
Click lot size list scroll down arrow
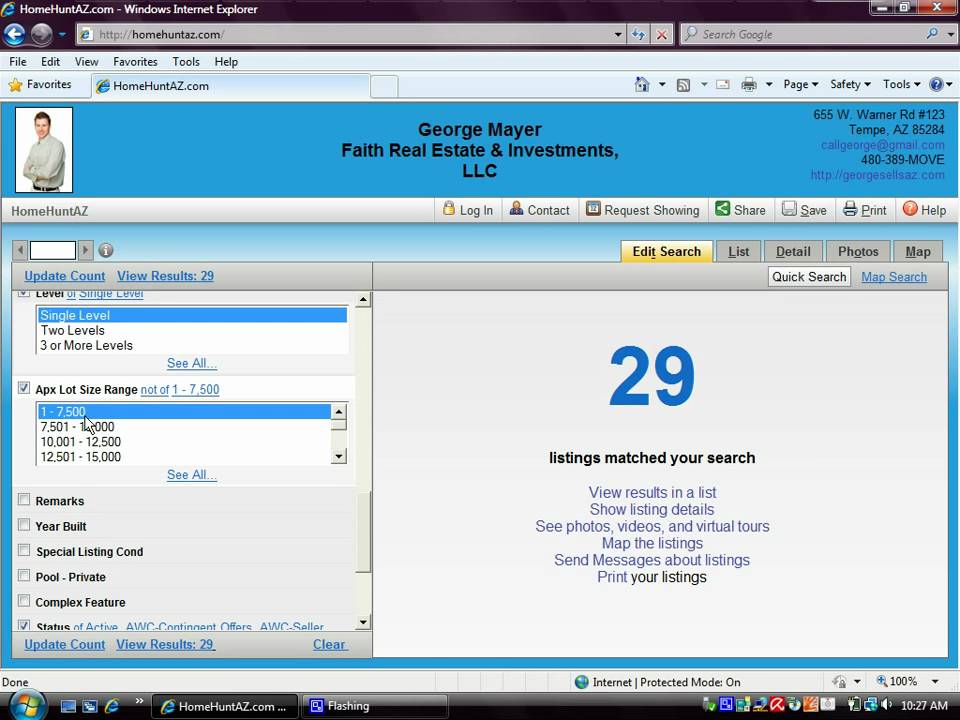pos(339,456)
